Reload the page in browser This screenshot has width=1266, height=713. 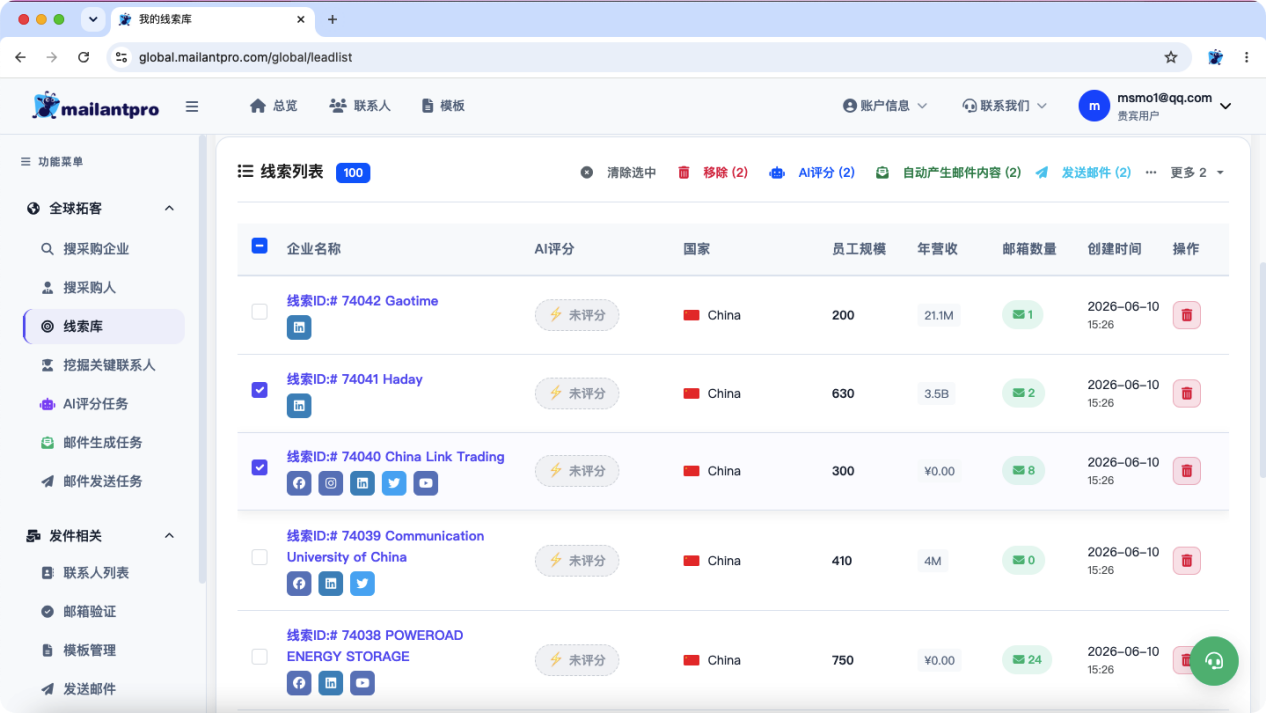(83, 57)
